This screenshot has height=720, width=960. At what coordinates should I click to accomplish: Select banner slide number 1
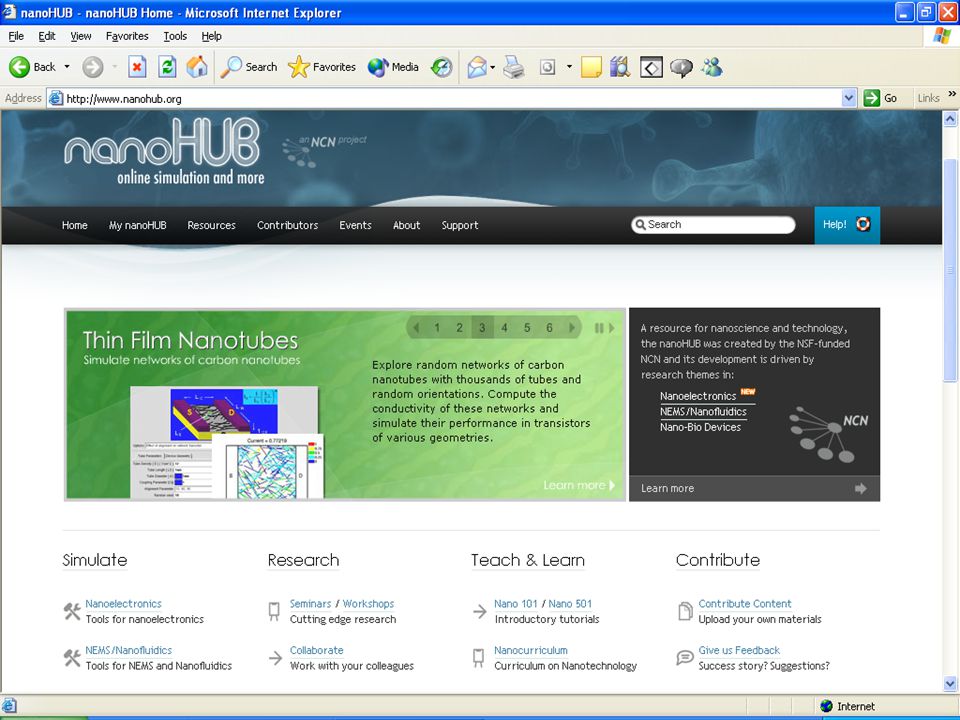[437, 328]
